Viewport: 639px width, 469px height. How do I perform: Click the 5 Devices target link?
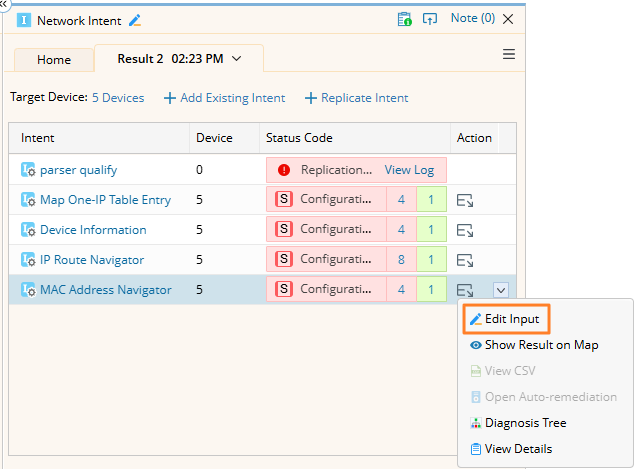point(118,98)
